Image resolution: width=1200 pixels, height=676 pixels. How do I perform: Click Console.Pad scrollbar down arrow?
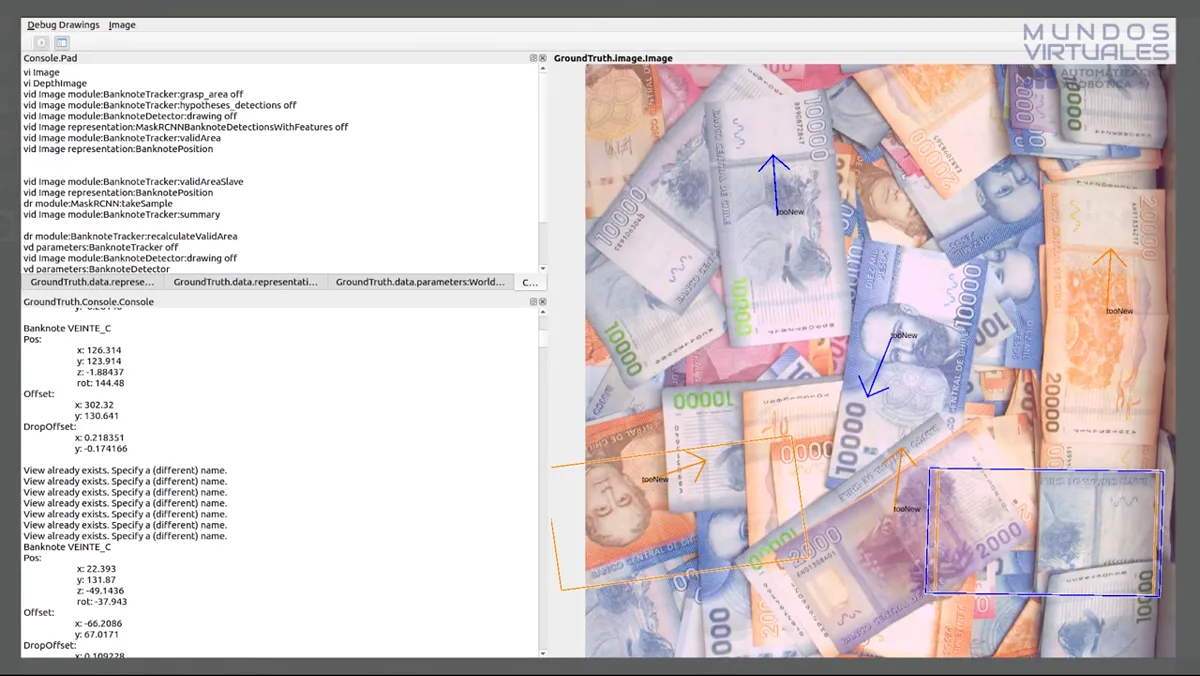[543, 268]
